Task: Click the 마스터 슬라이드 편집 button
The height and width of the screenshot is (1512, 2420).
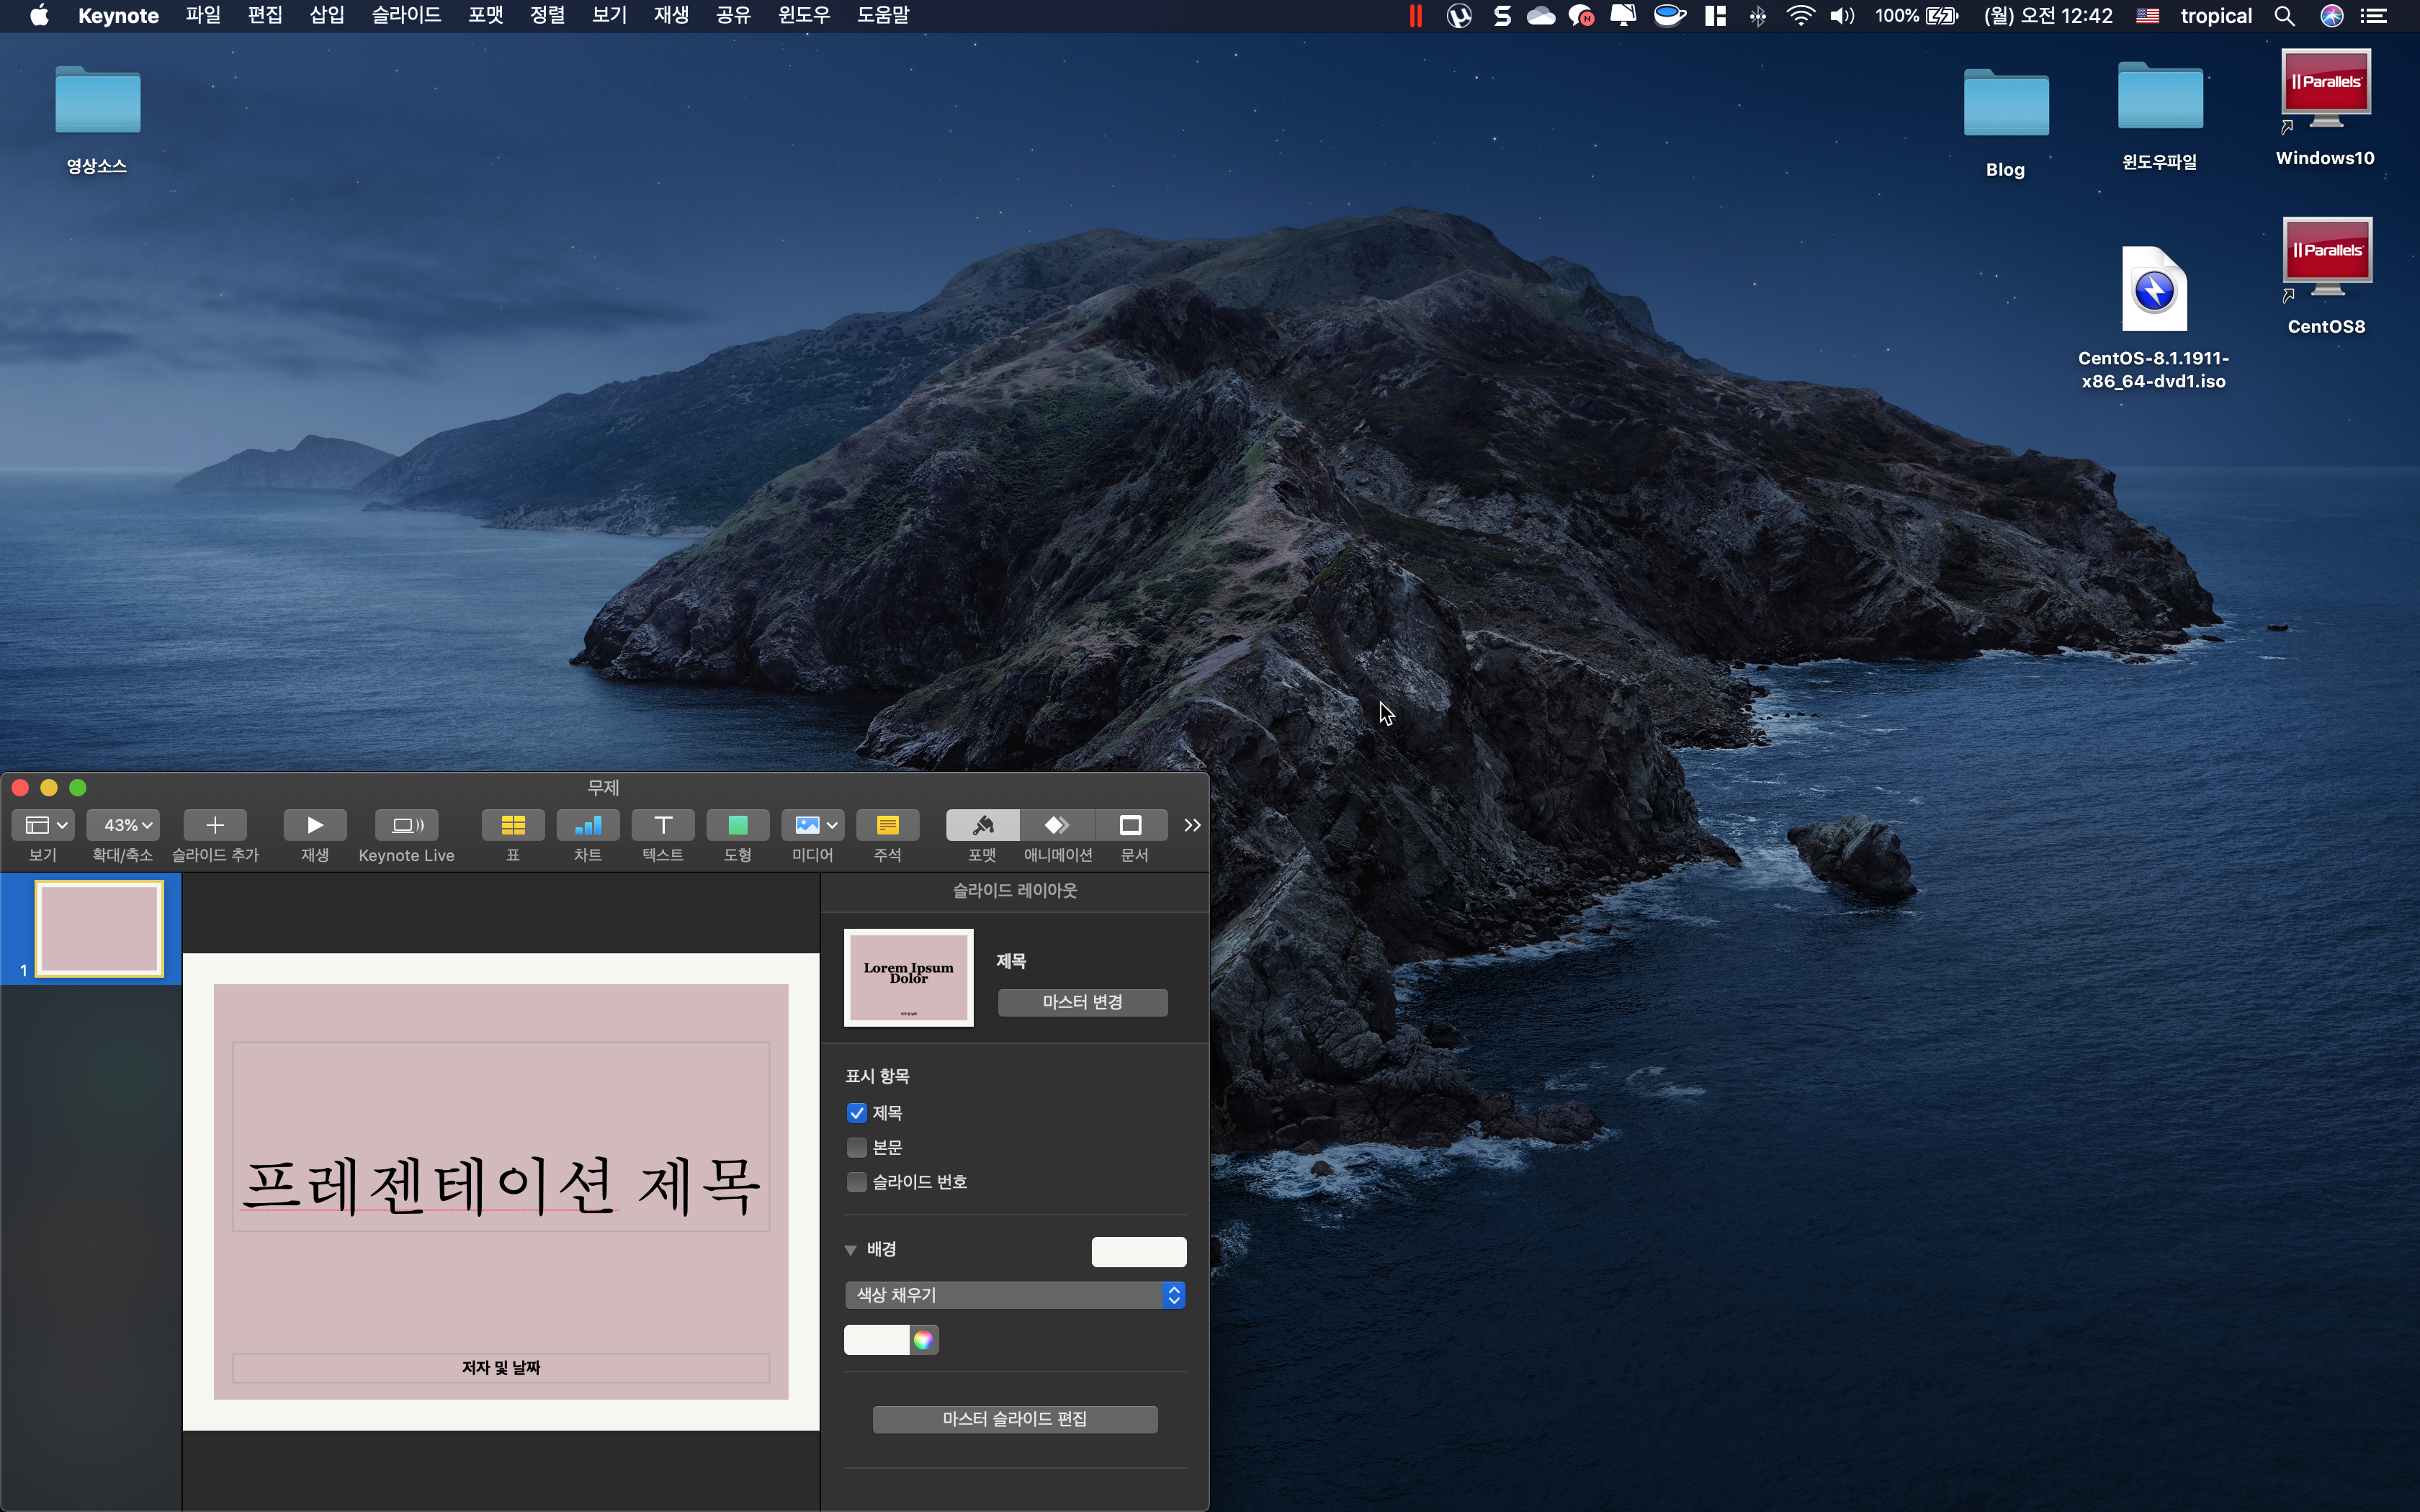Action: 1014,1419
